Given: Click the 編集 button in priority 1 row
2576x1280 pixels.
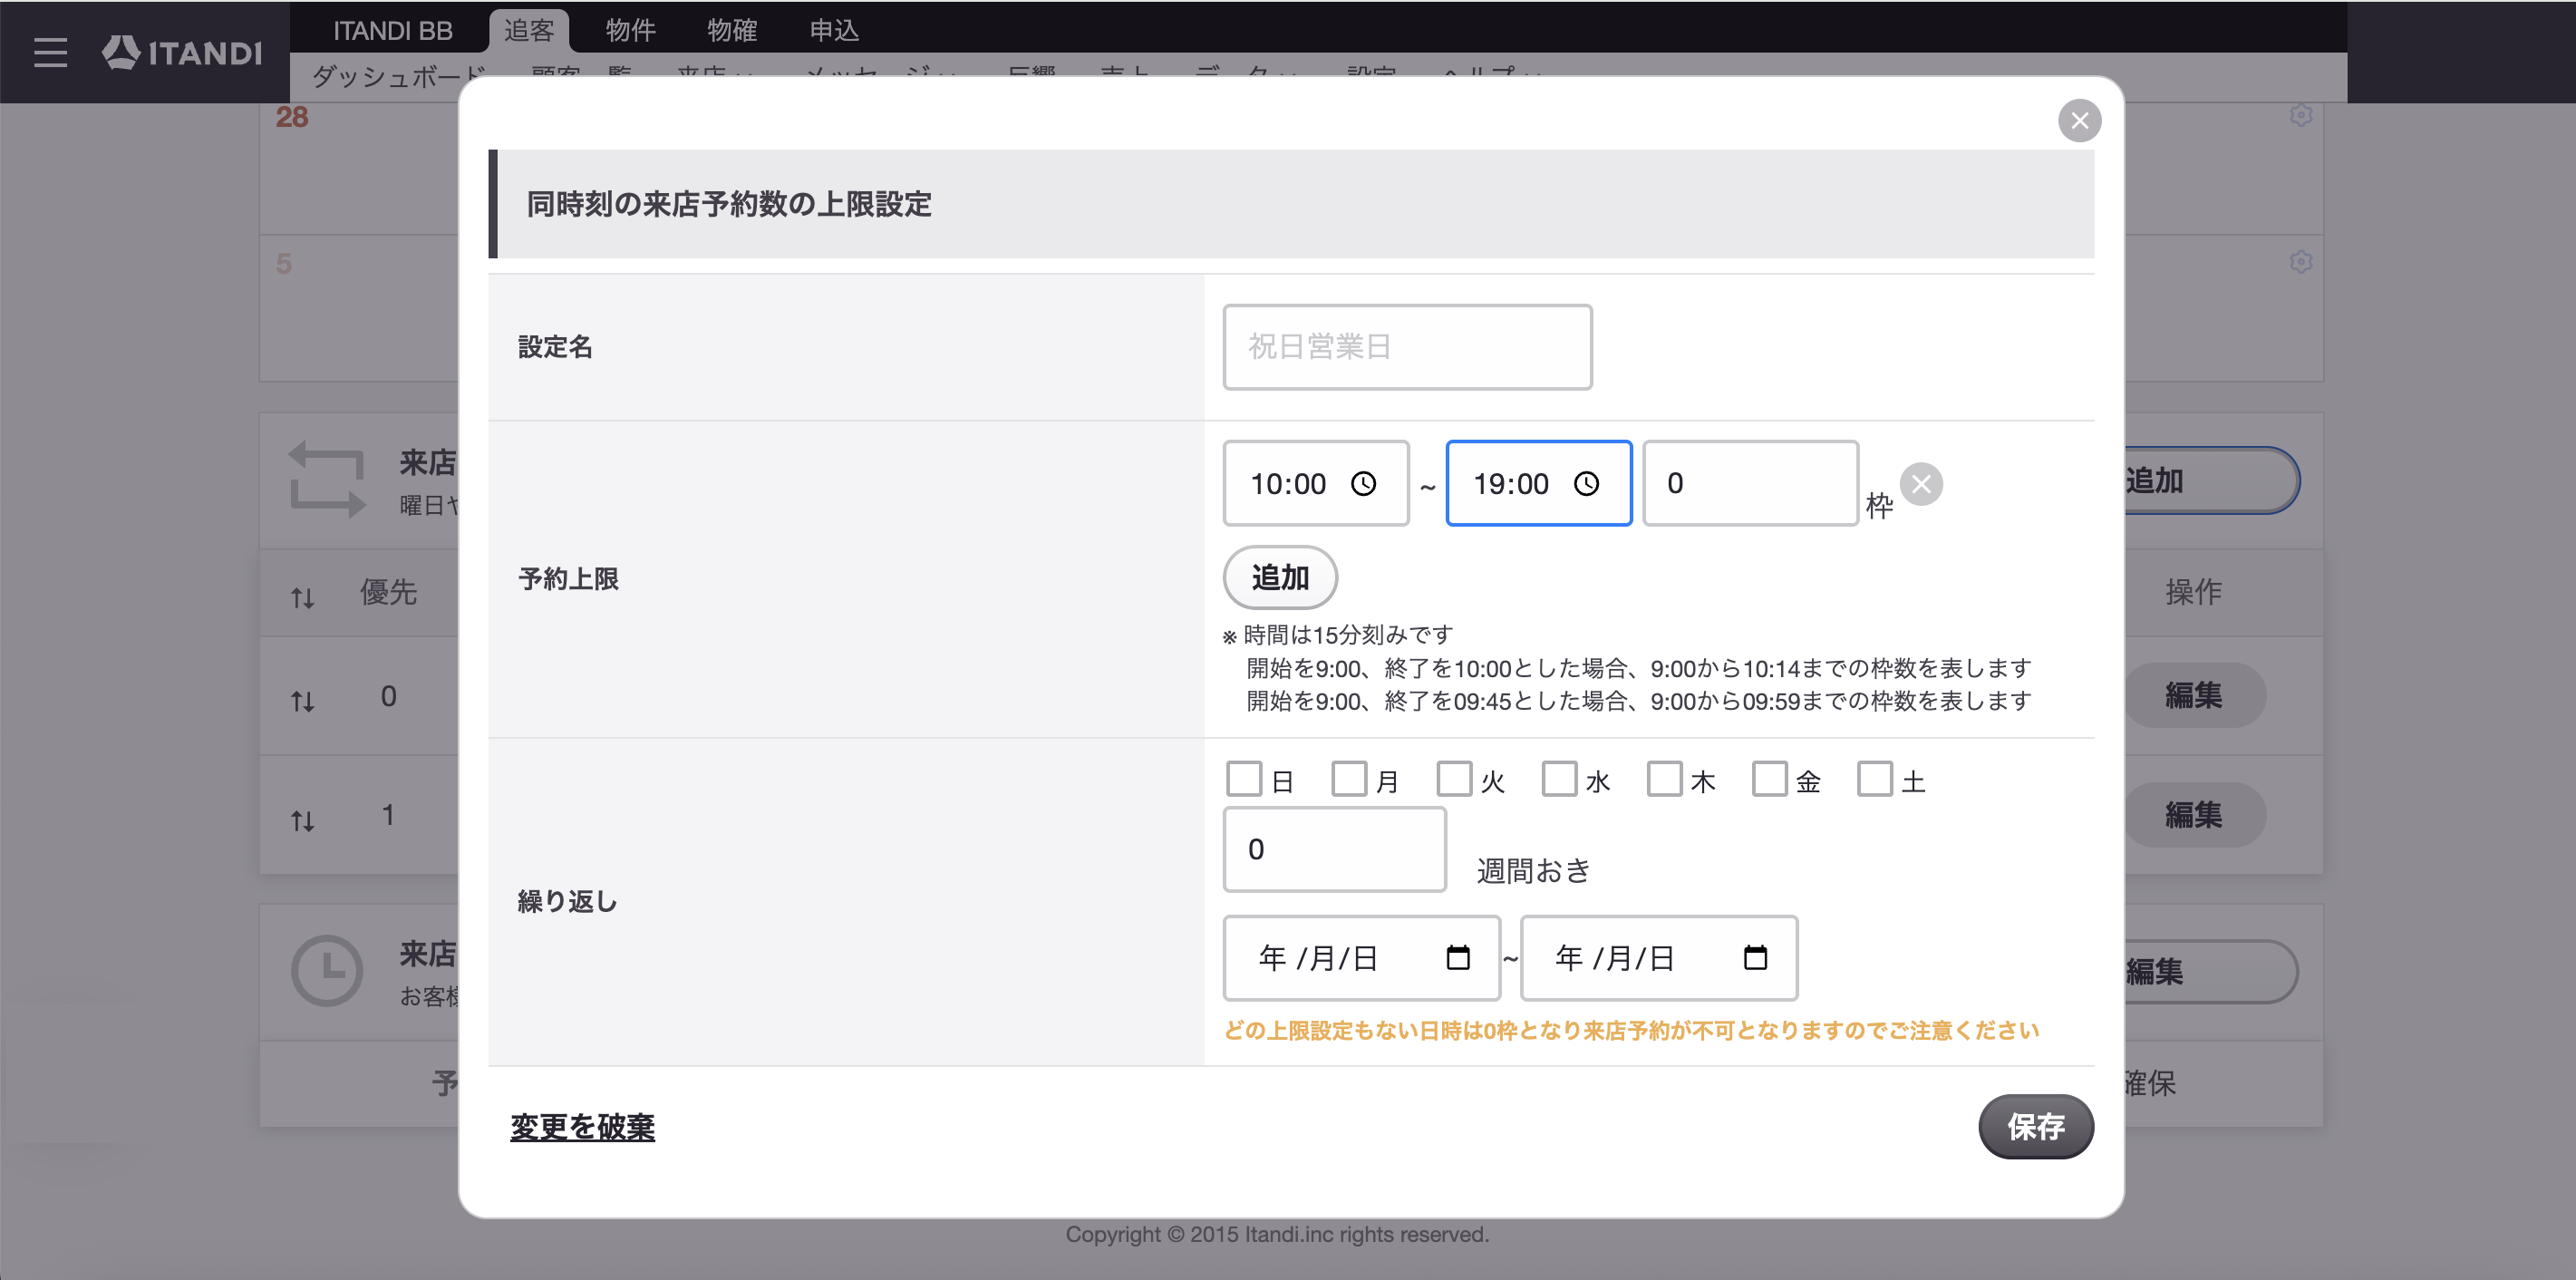Looking at the screenshot, I should 2193,815.
